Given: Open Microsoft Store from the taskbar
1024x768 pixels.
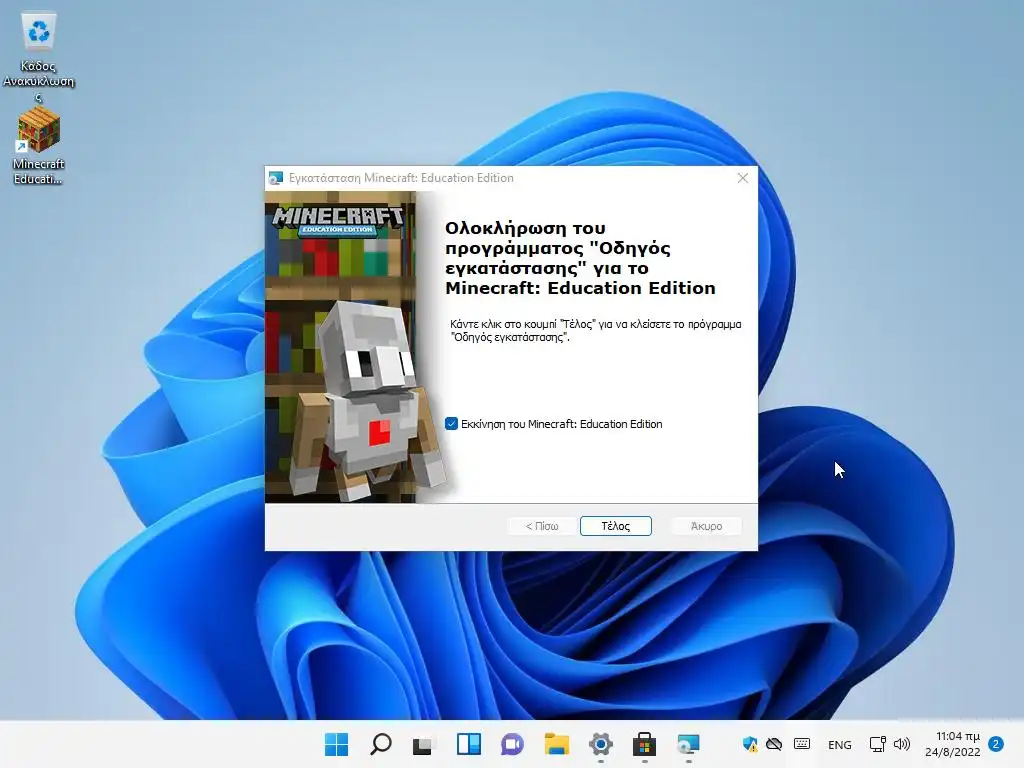Looking at the screenshot, I should (644, 744).
